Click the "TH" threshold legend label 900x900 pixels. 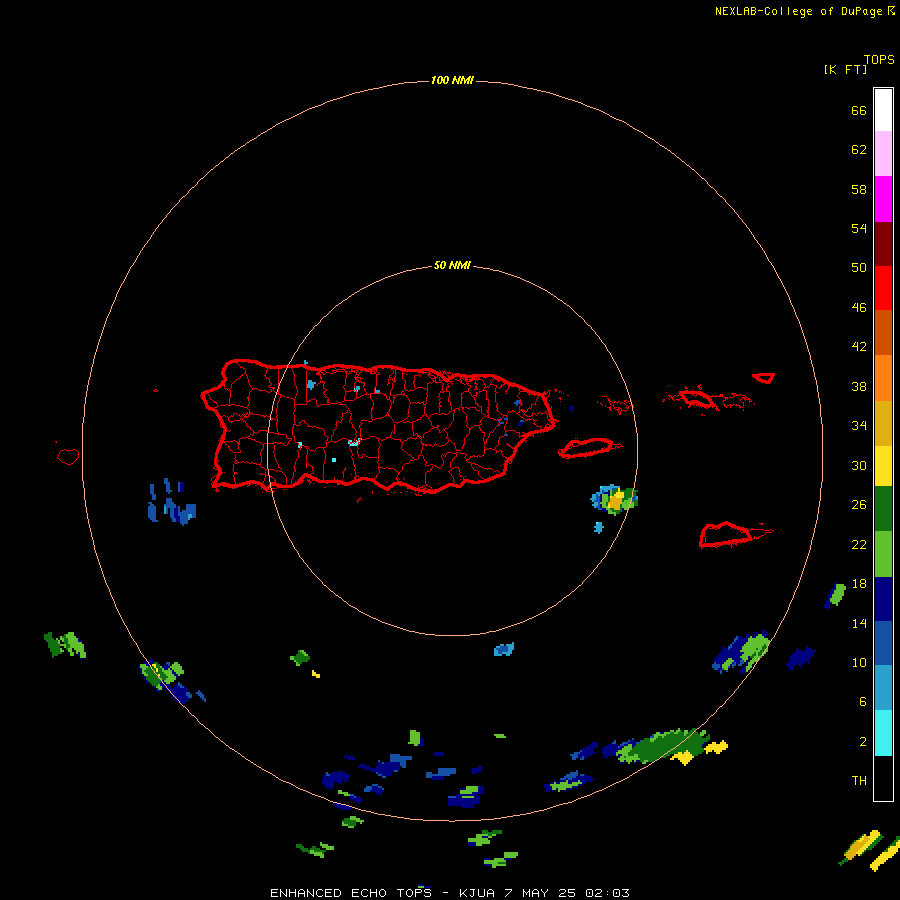(859, 780)
